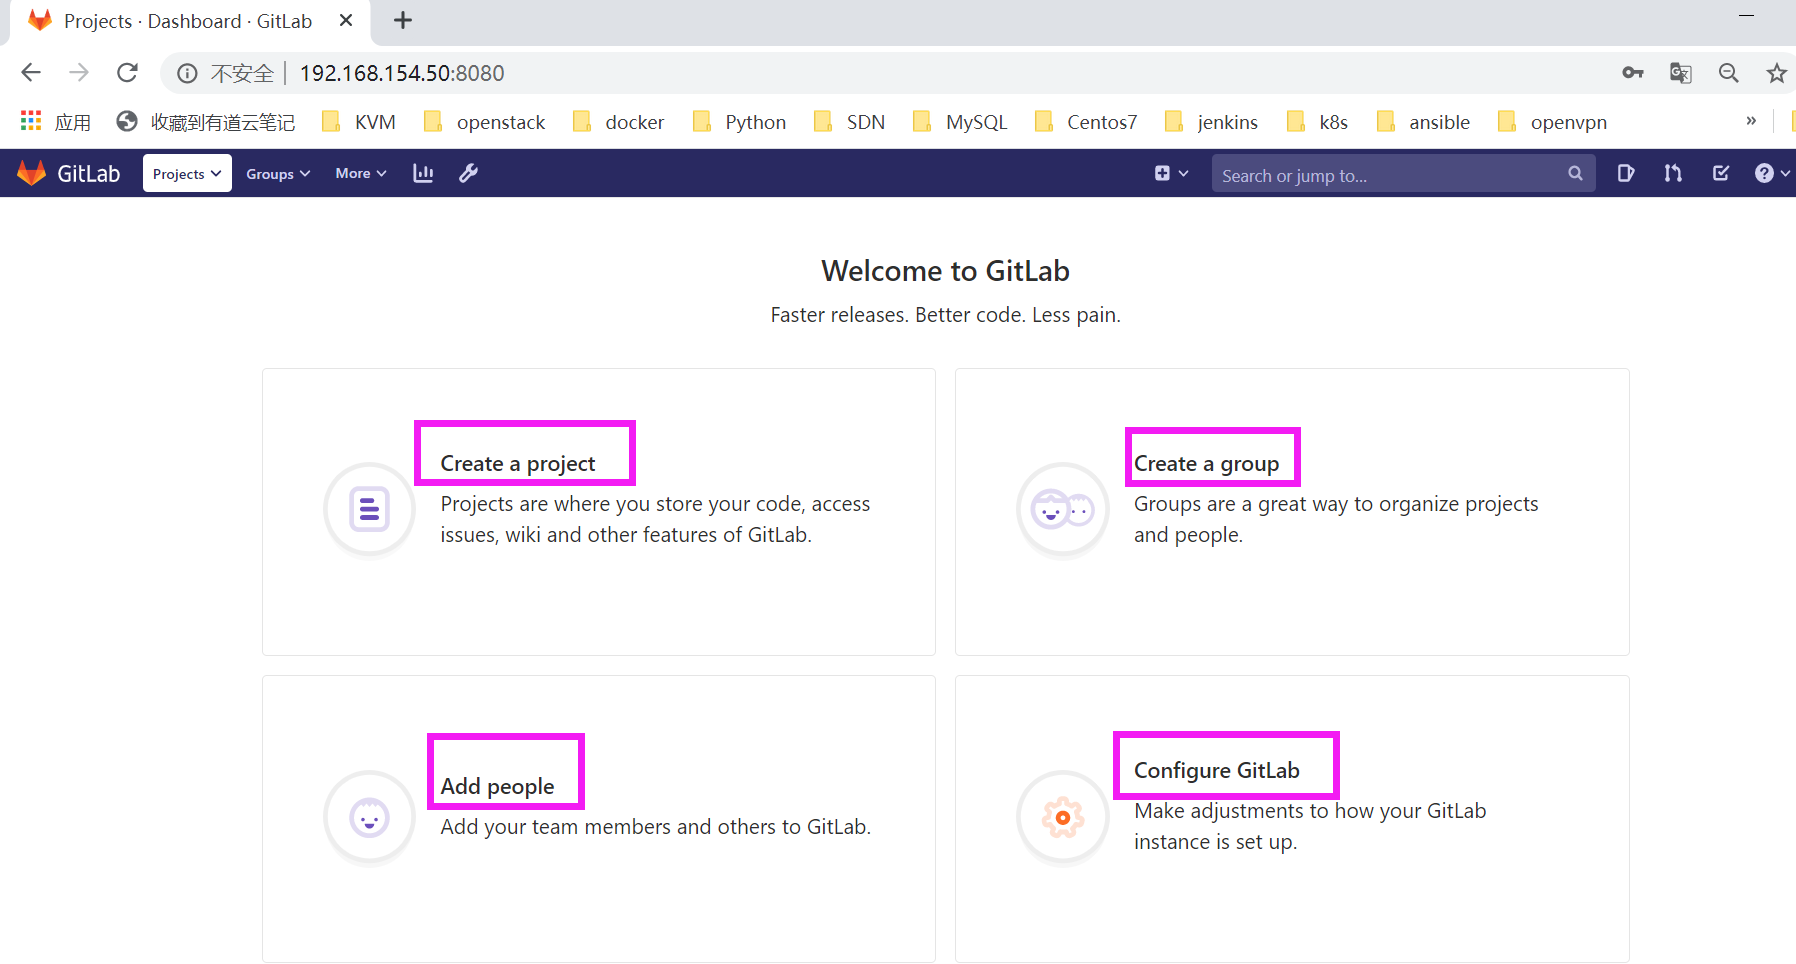Click the search magnifier icon
This screenshot has width=1796, height=964.
(1575, 173)
